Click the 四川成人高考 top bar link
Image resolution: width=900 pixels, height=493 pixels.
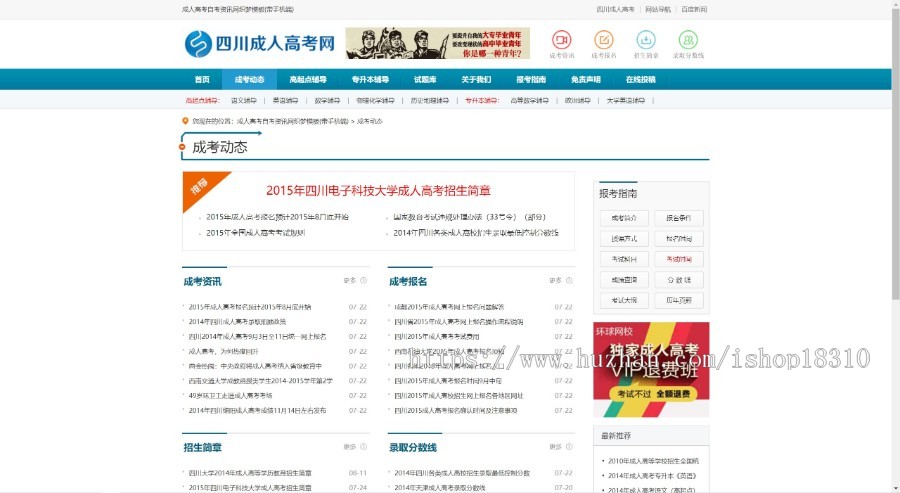point(615,9)
